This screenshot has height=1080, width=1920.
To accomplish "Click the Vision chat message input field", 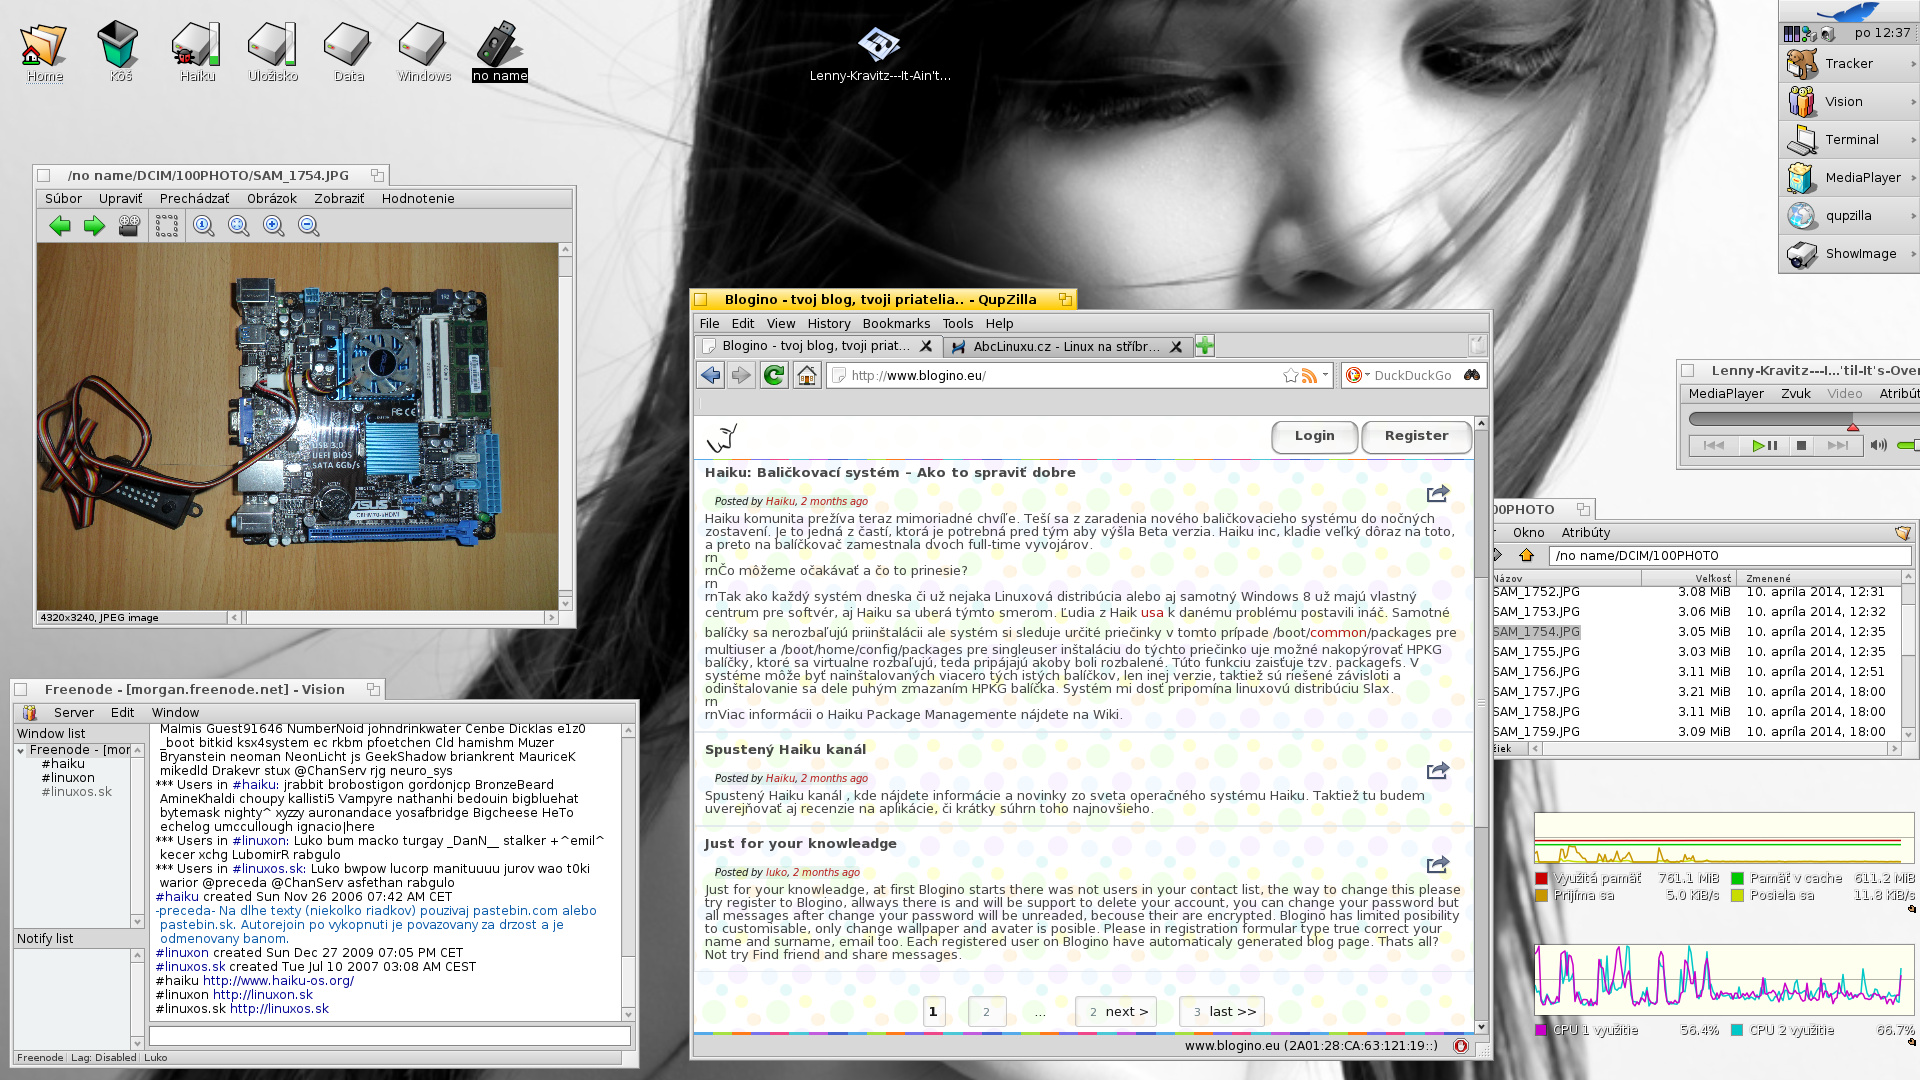I will click(x=390, y=1037).
